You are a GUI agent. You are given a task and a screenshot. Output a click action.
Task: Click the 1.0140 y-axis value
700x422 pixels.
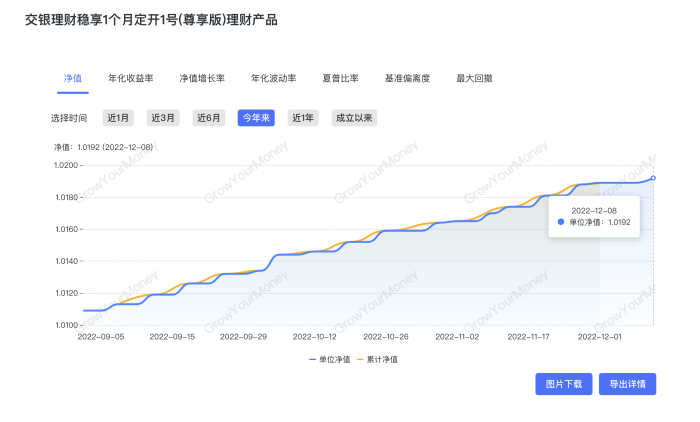pyautogui.click(x=66, y=261)
